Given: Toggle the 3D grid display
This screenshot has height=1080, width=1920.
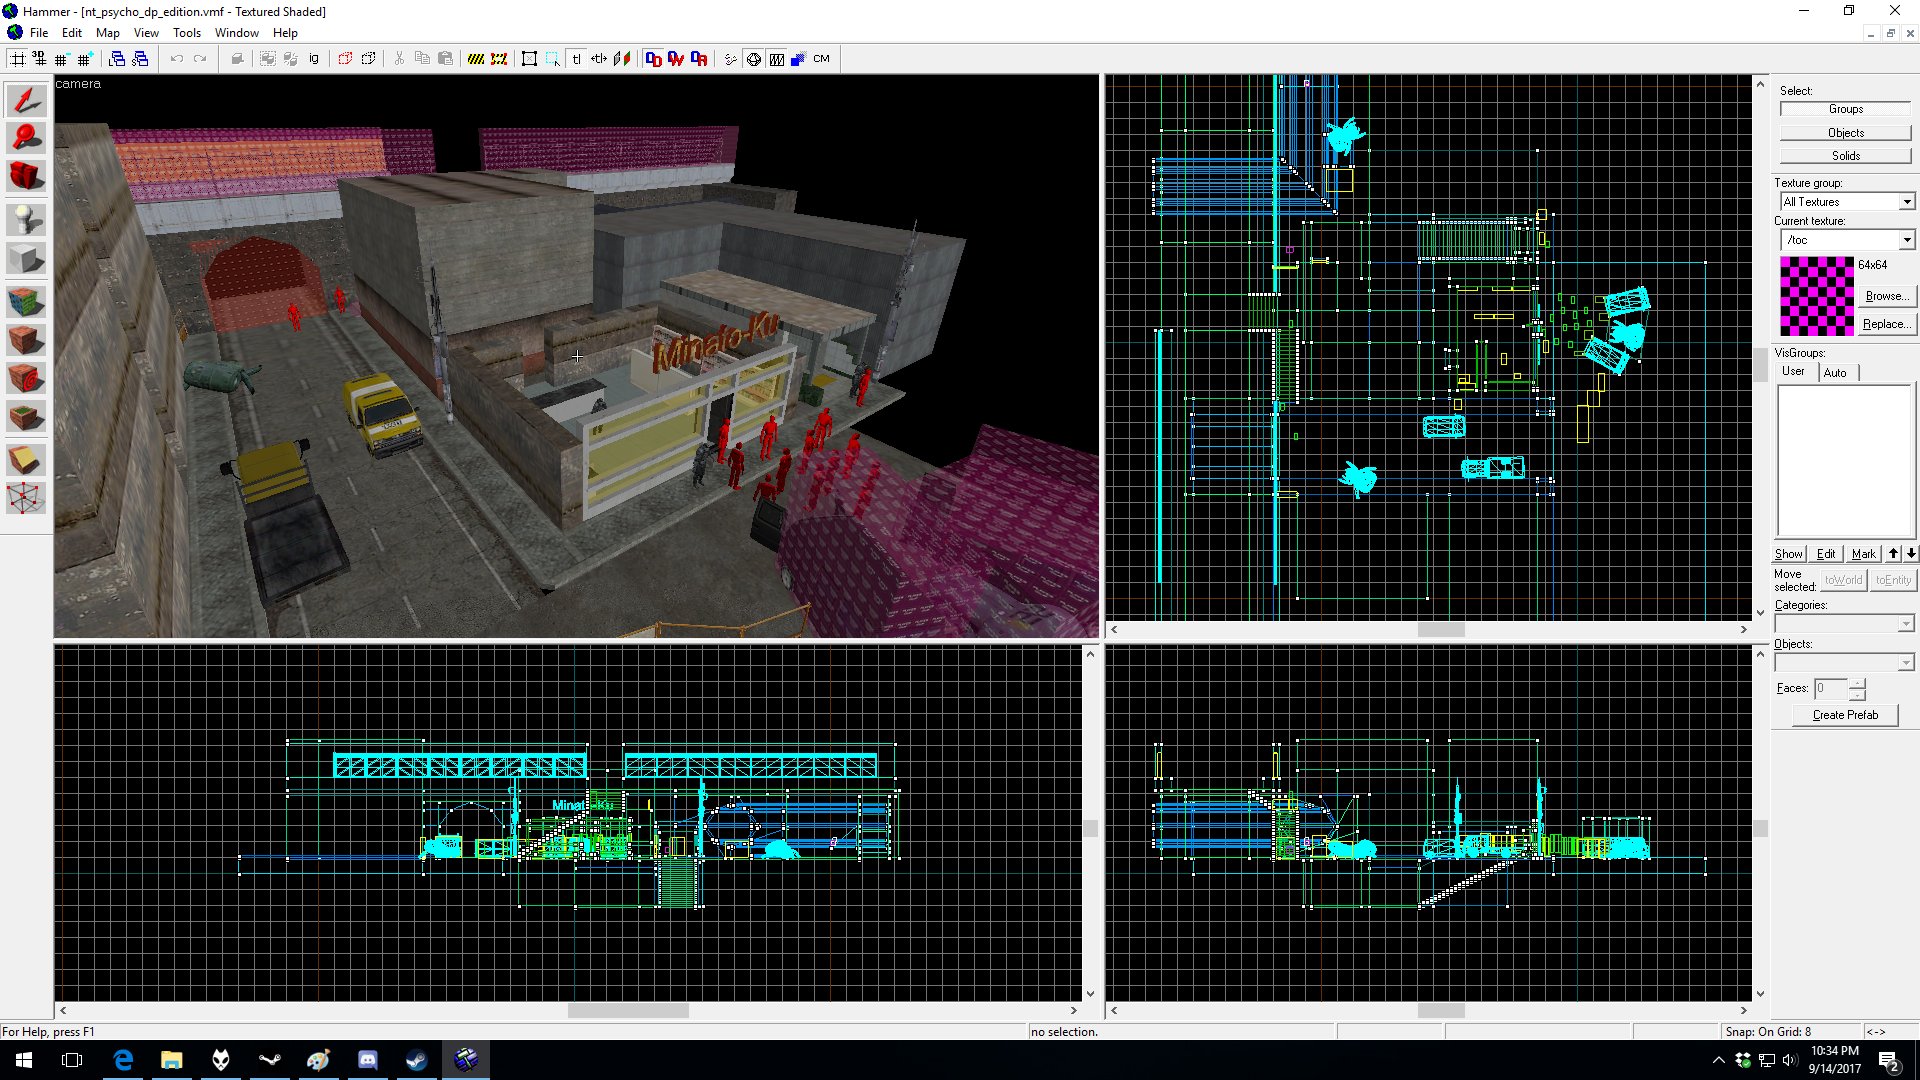Looking at the screenshot, I should pyautogui.click(x=40, y=59).
